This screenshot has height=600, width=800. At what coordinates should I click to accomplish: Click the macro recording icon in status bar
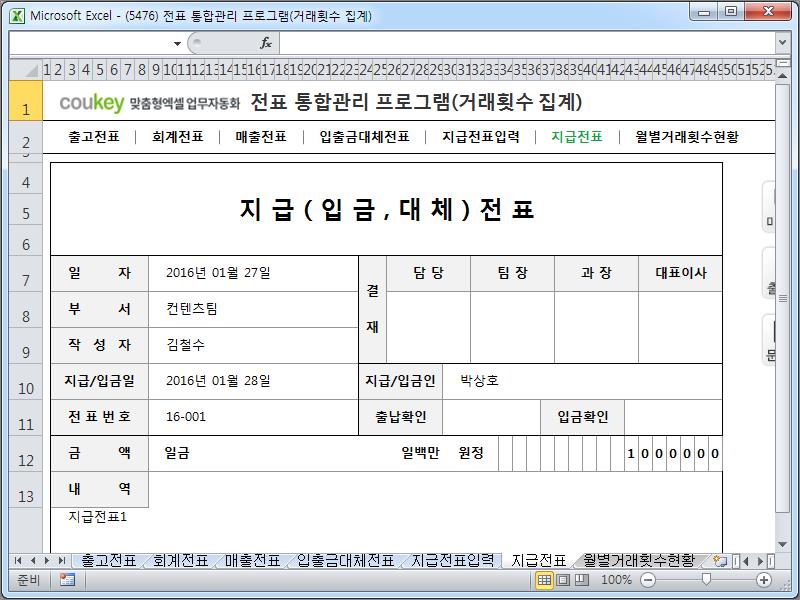(67, 580)
